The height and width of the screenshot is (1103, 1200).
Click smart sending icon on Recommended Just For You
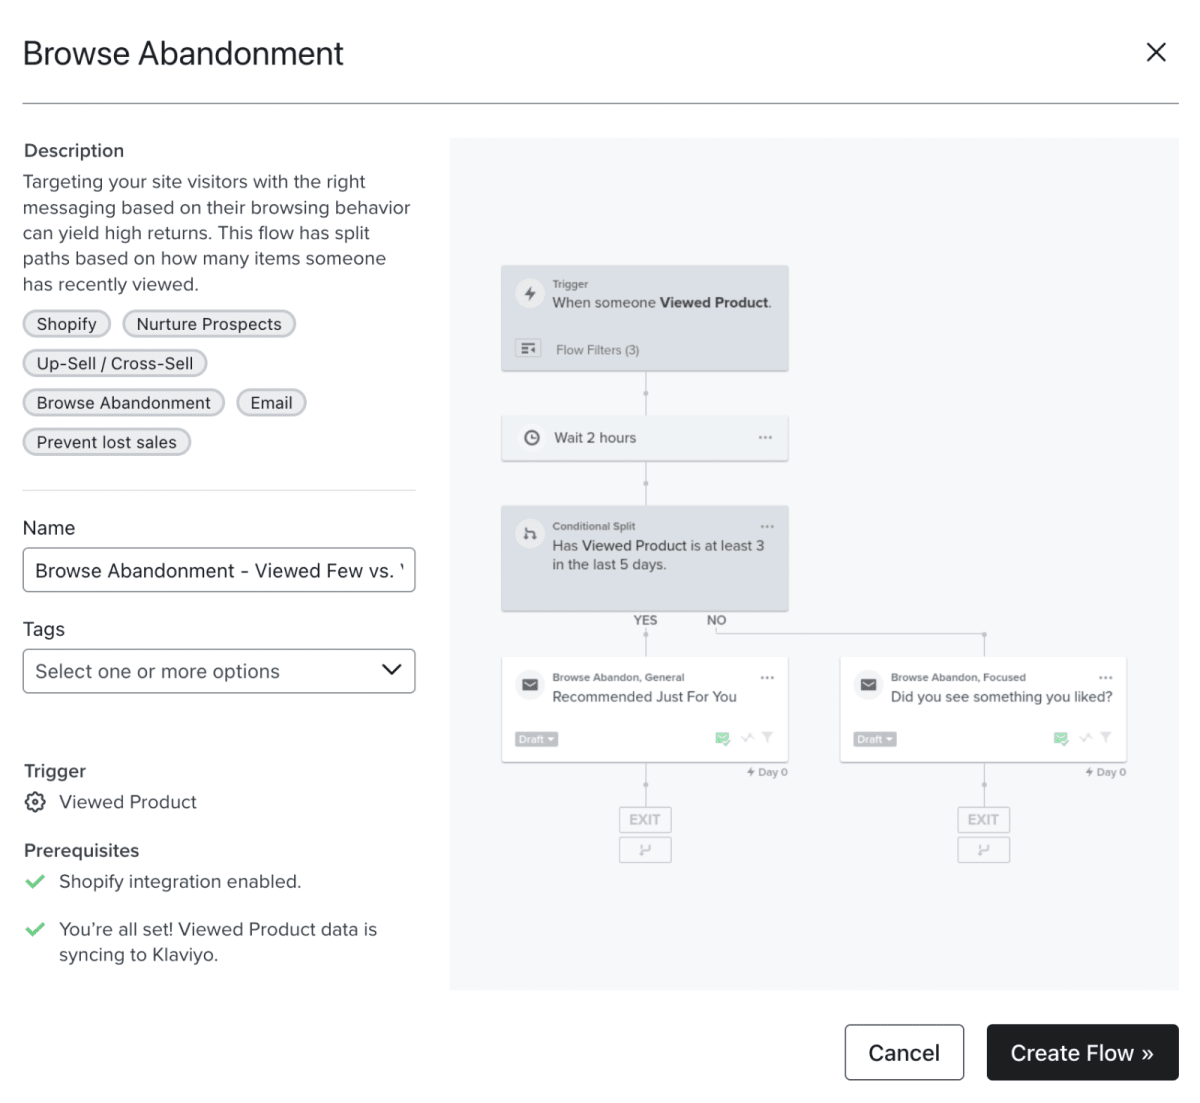click(x=723, y=738)
